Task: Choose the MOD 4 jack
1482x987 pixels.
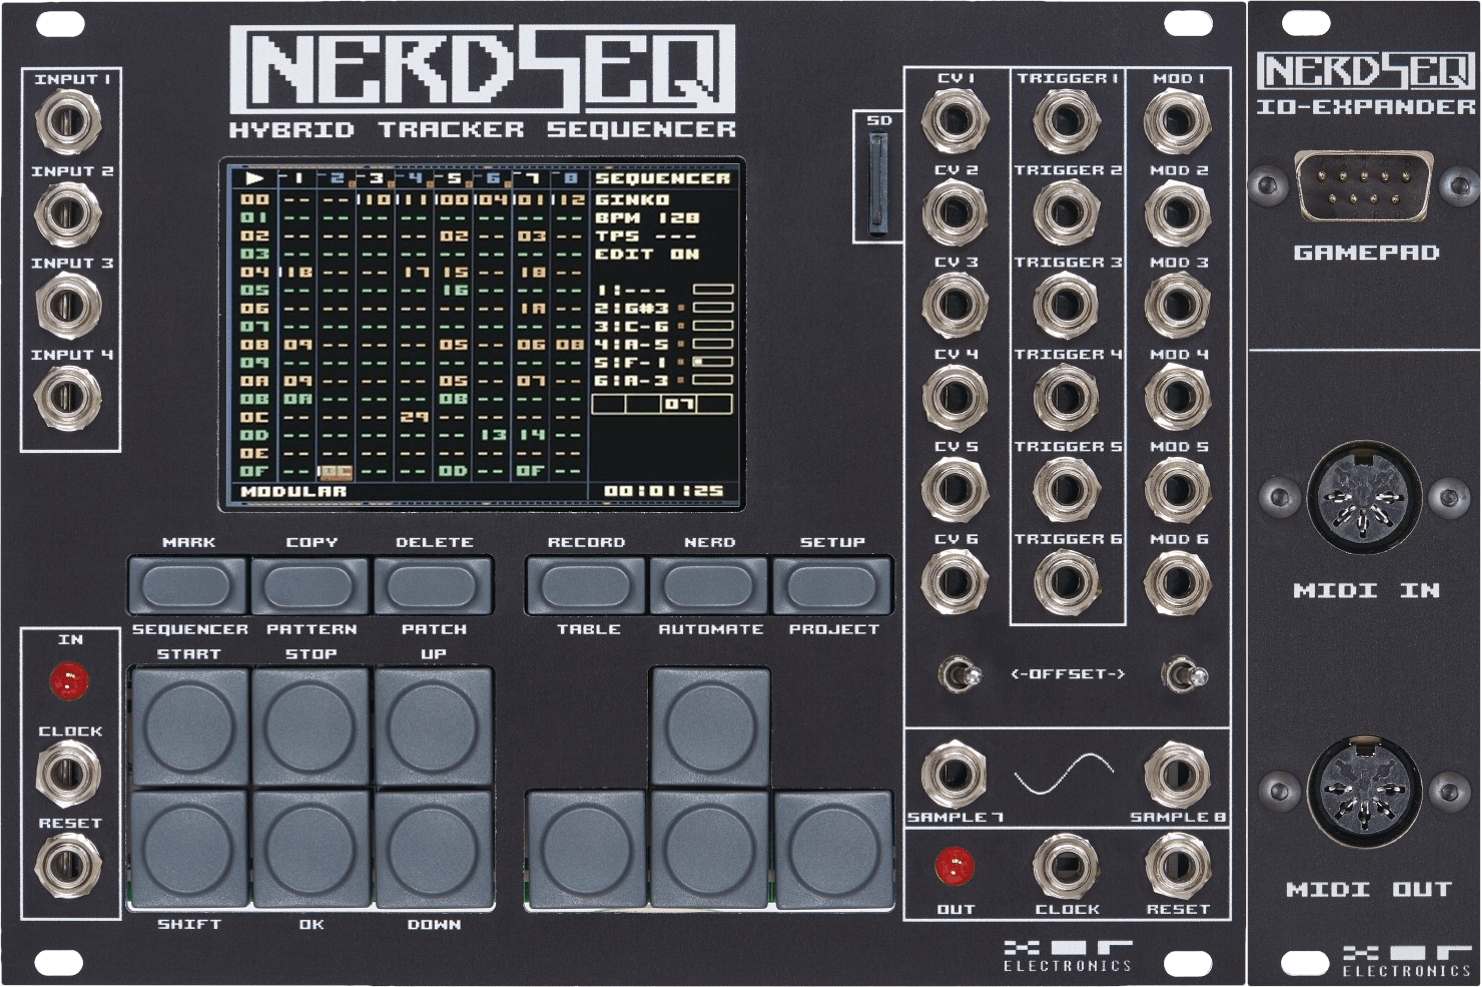Action: 1177,396
